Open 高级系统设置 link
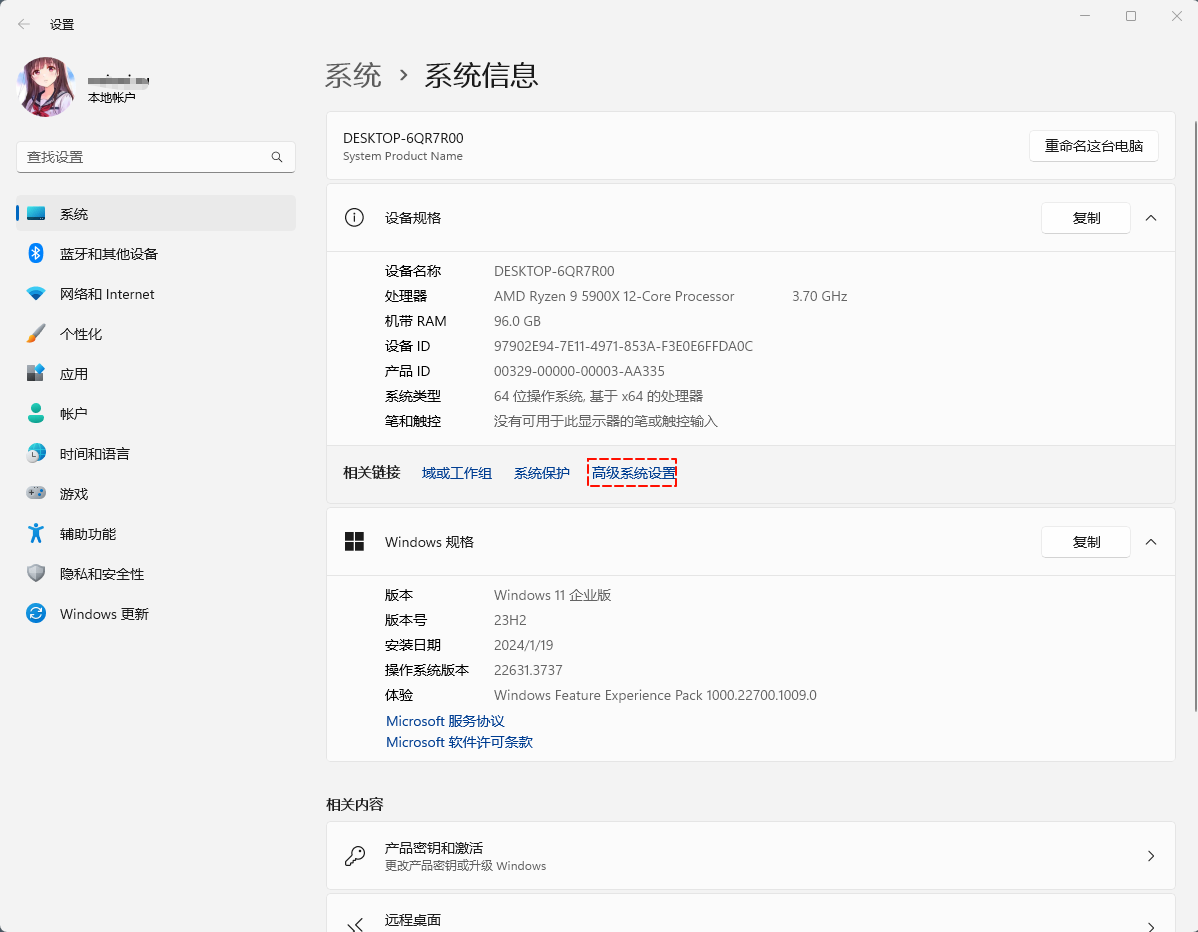Image resolution: width=1198 pixels, height=932 pixels. coord(631,472)
